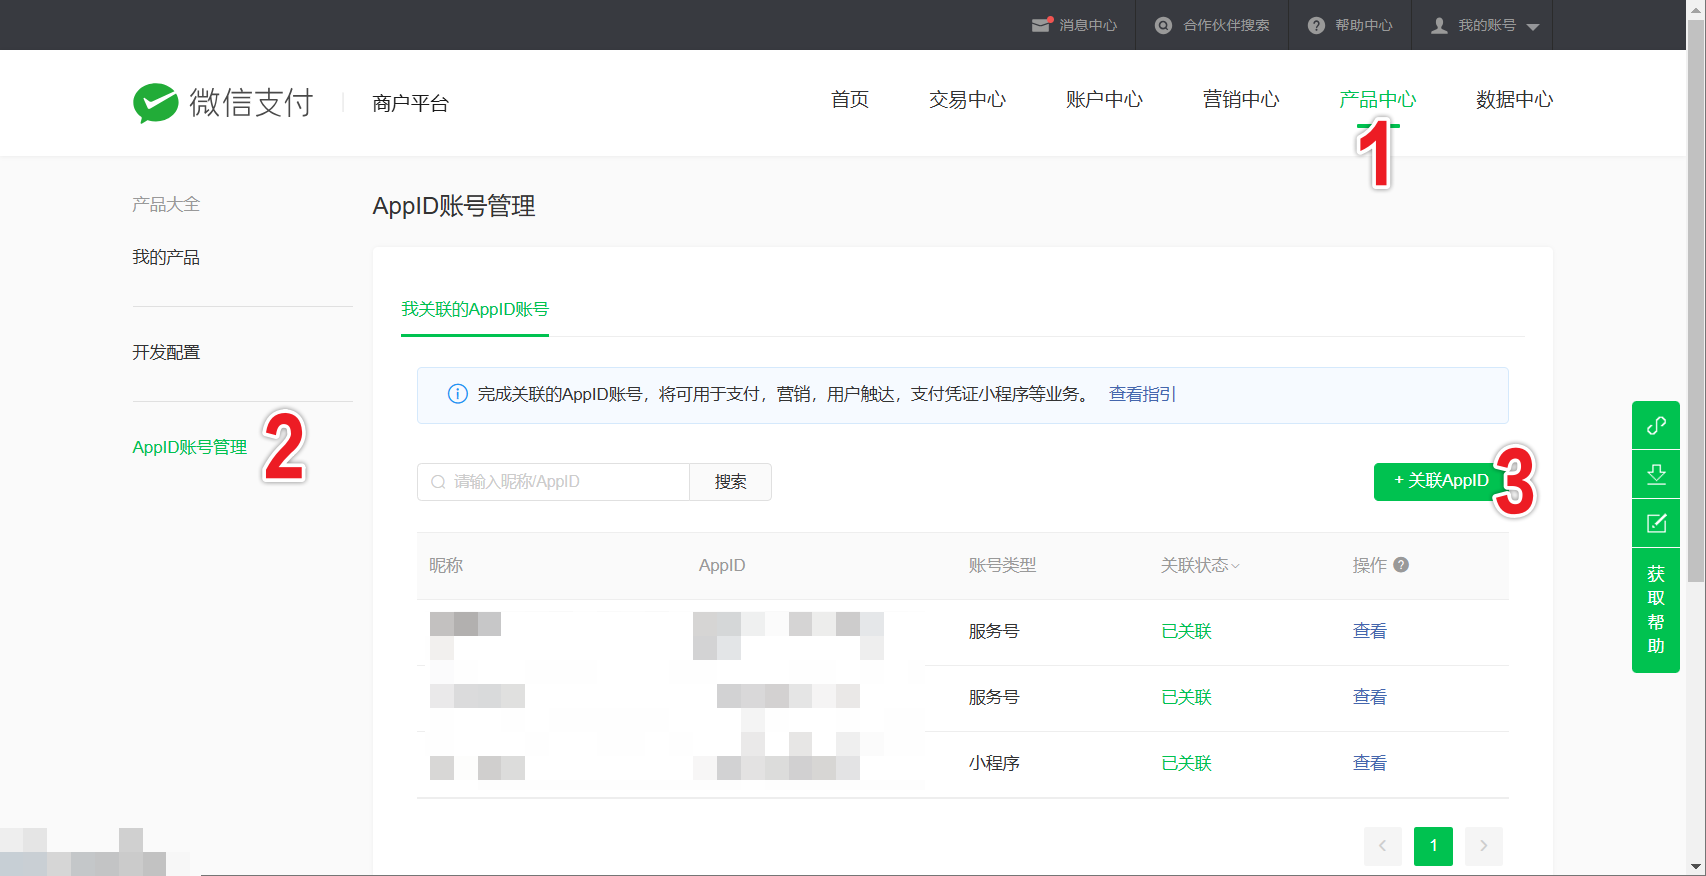Click page number 1 button

coord(1433,846)
